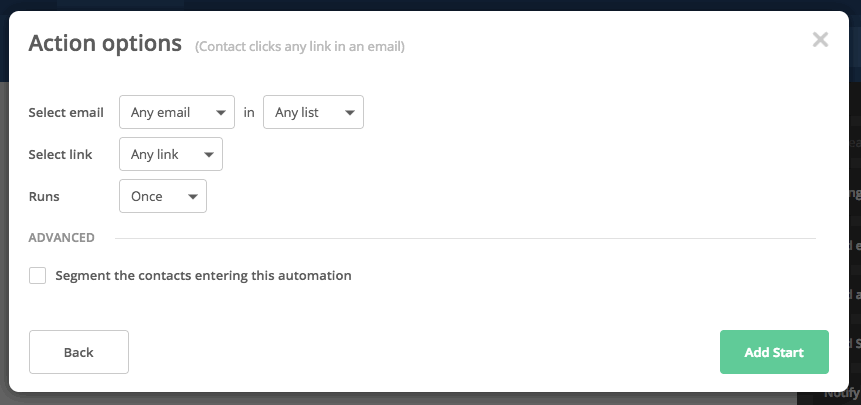
Task: Open the "Any email" dropdown
Action: [x=176, y=112]
